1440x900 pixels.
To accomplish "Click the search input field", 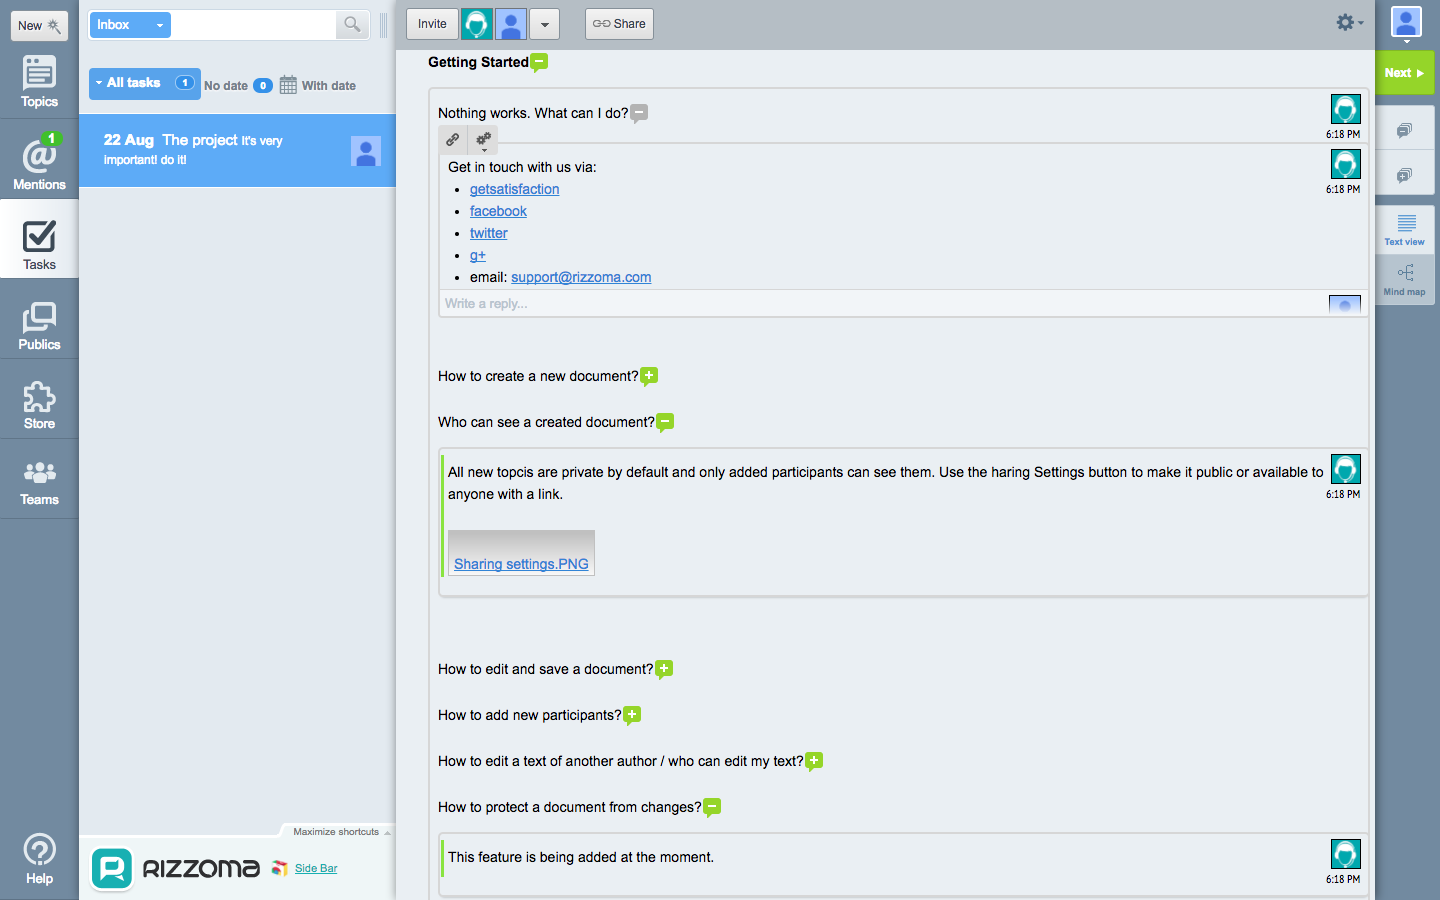I will (253, 25).
